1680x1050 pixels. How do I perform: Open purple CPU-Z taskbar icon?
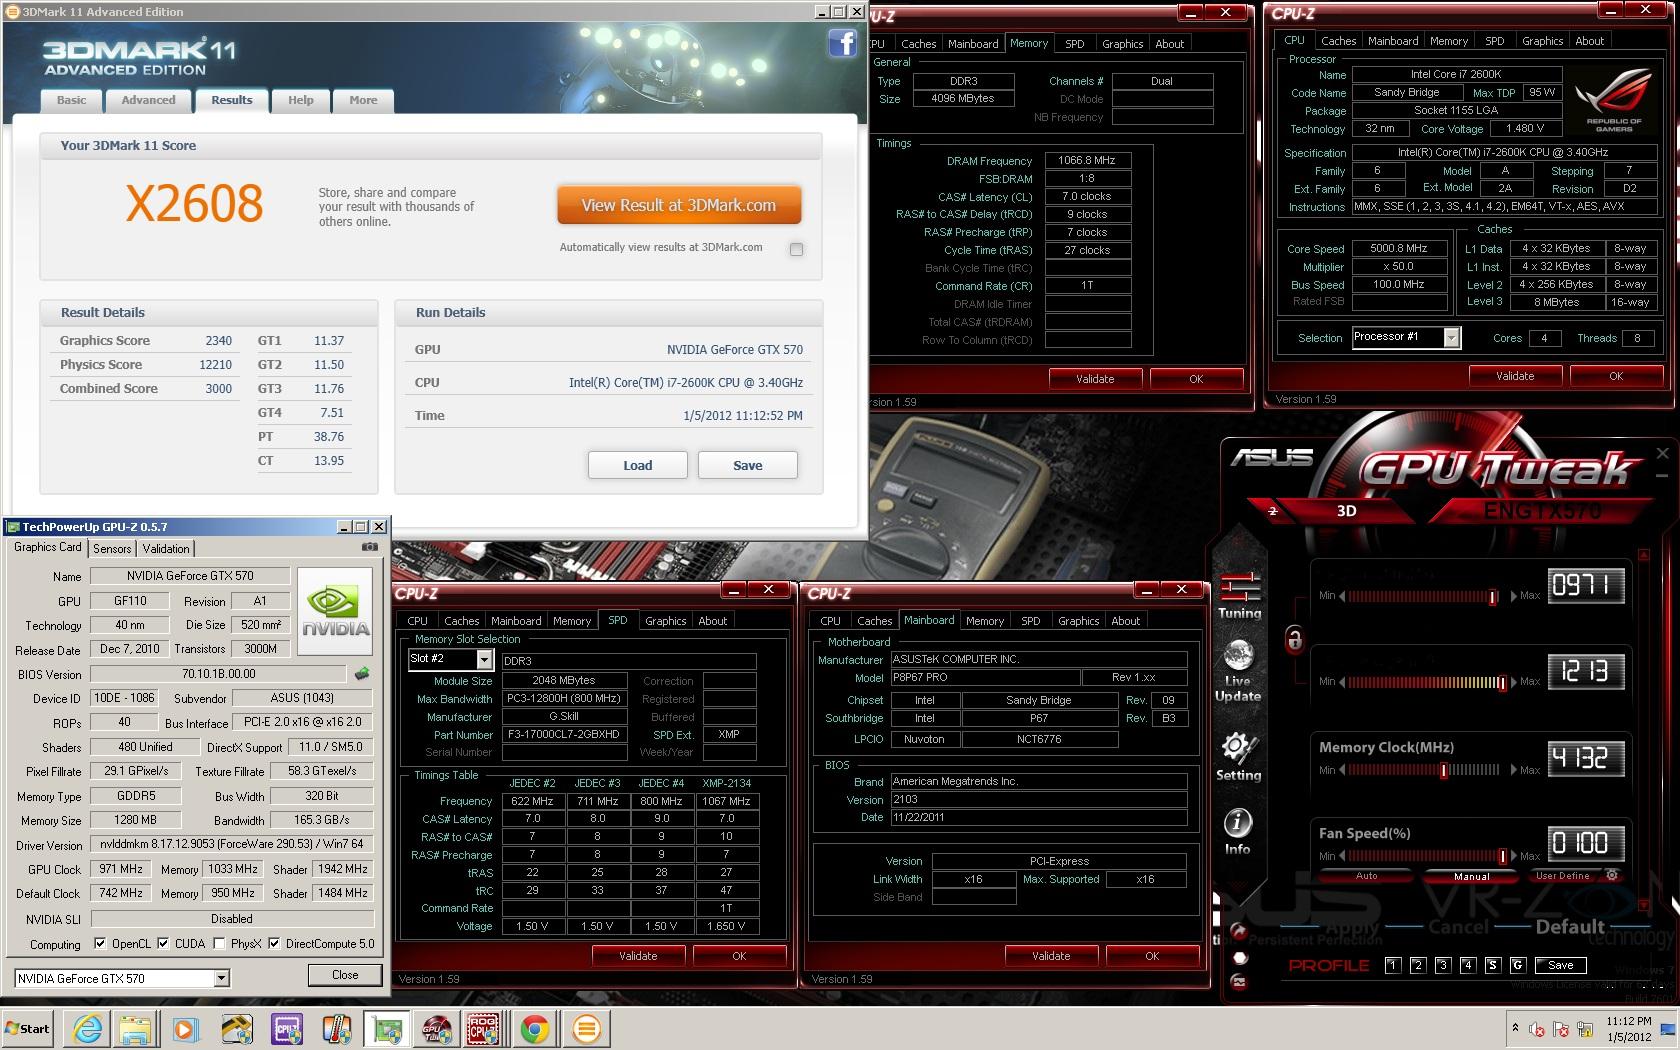click(x=287, y=1028)
